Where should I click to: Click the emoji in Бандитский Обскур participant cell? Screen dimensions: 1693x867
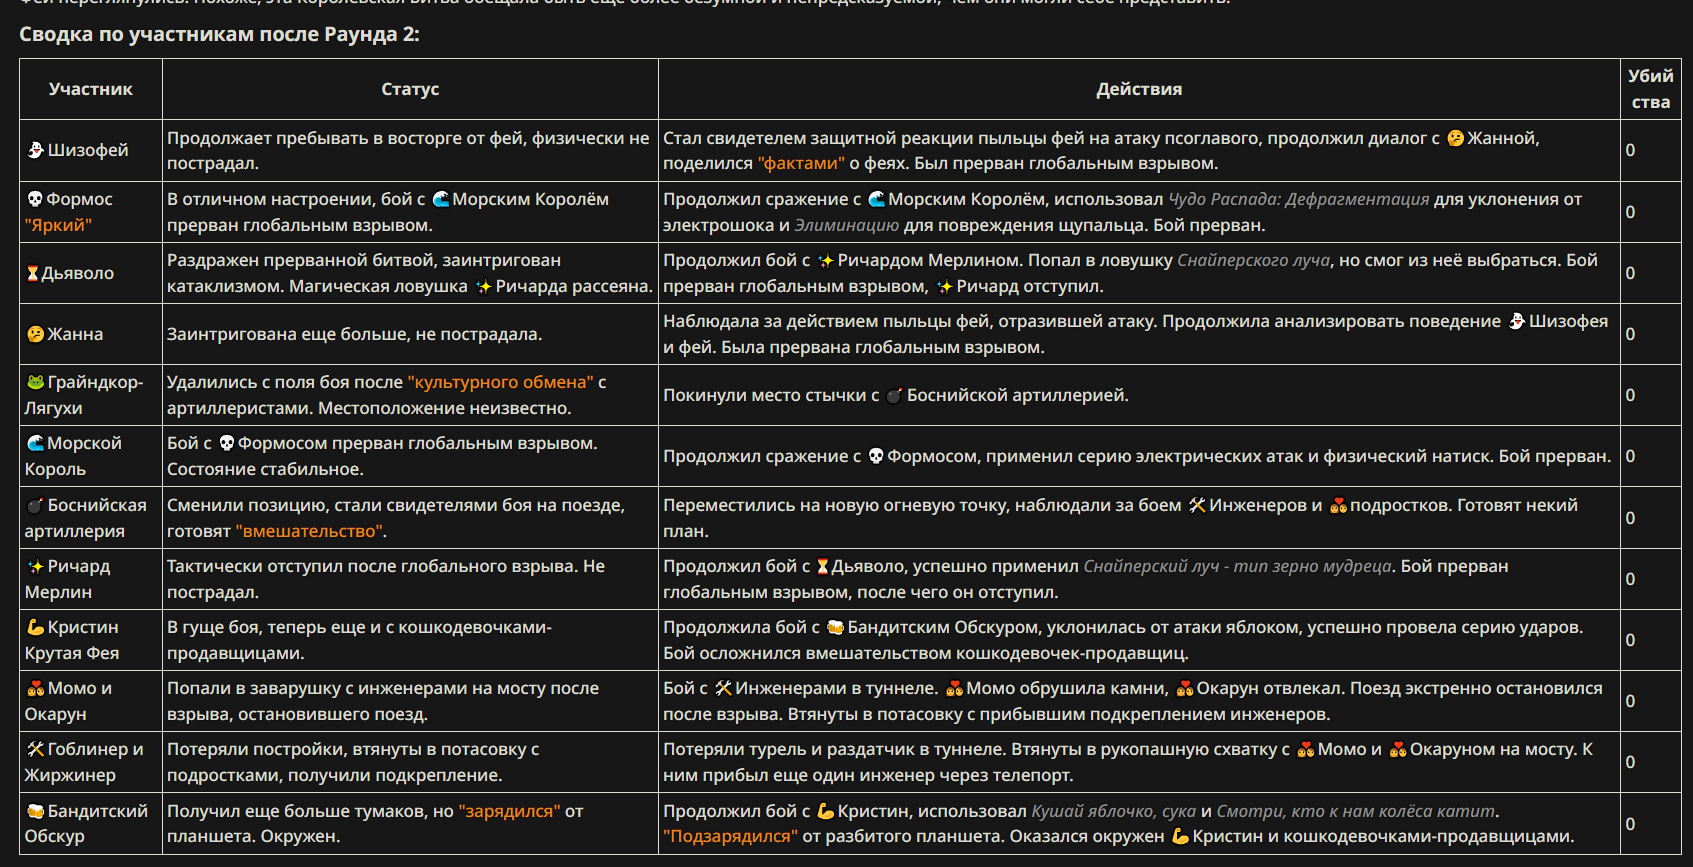(36, 811)
